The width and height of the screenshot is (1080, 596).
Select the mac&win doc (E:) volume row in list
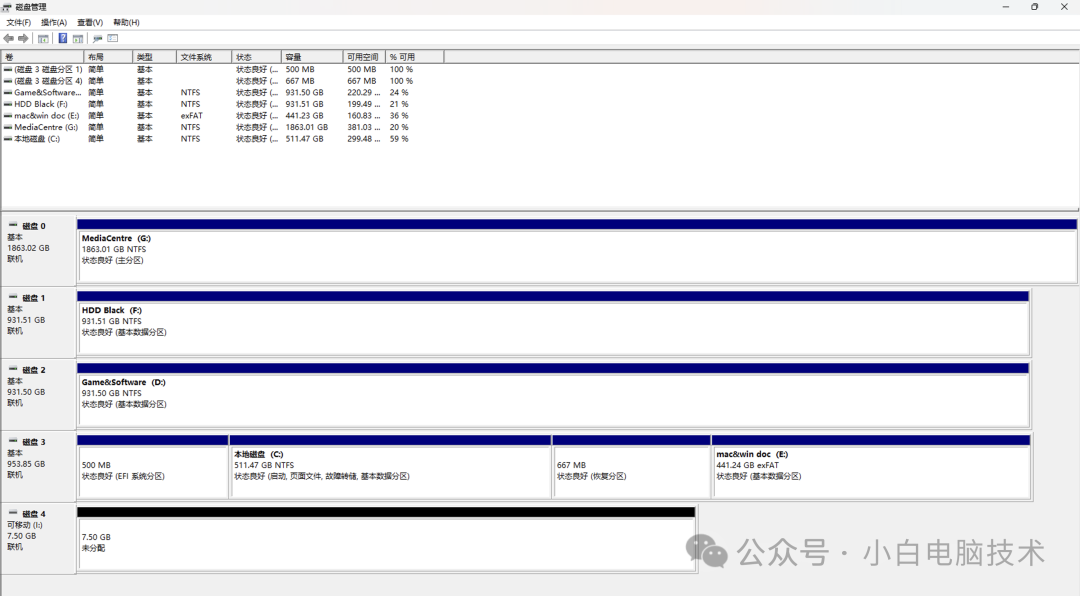[222, 116]
